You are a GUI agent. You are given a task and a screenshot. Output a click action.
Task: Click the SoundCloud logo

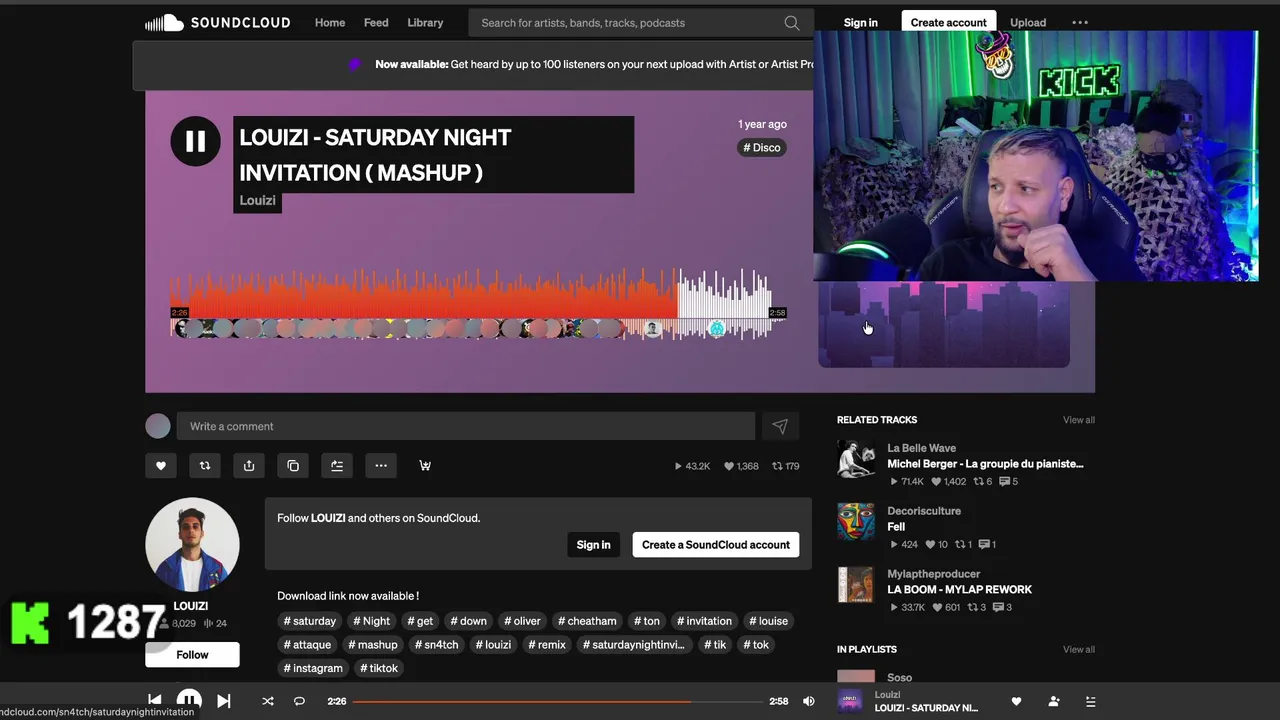tap(217, 22)
